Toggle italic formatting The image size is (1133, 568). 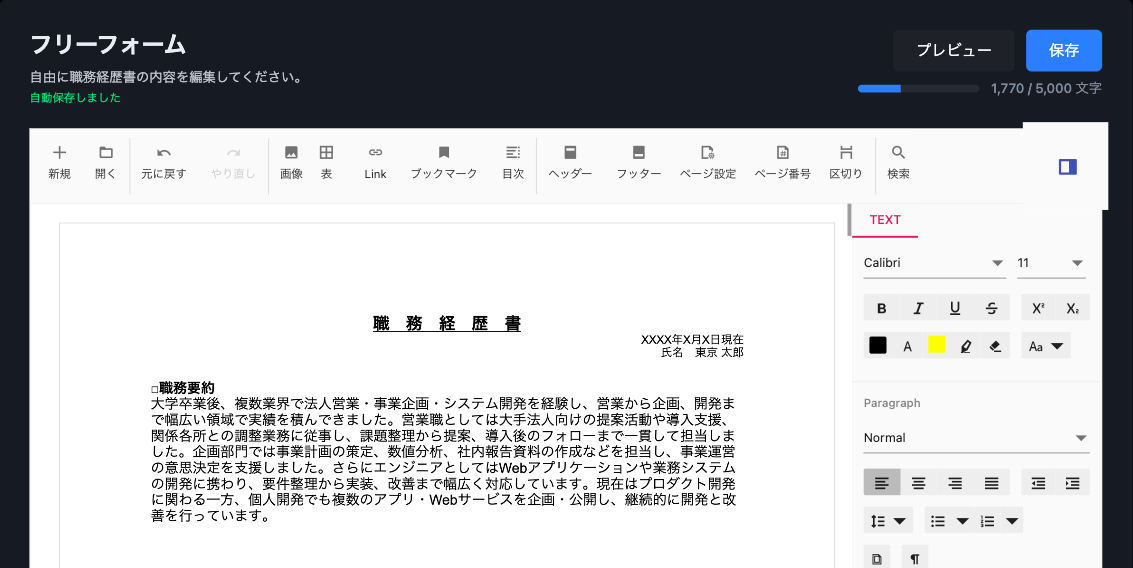(x=918, y=308)
